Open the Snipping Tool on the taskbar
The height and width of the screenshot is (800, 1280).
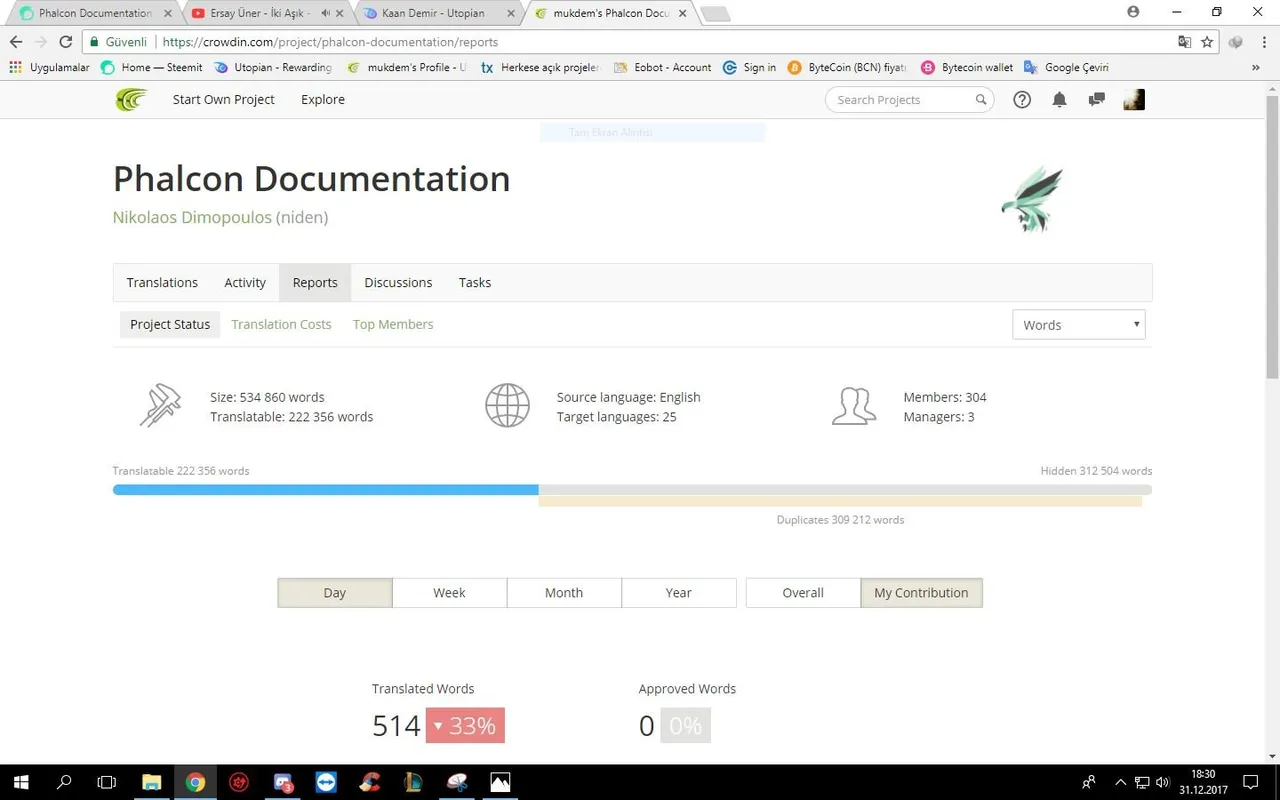tap(457, 782)
